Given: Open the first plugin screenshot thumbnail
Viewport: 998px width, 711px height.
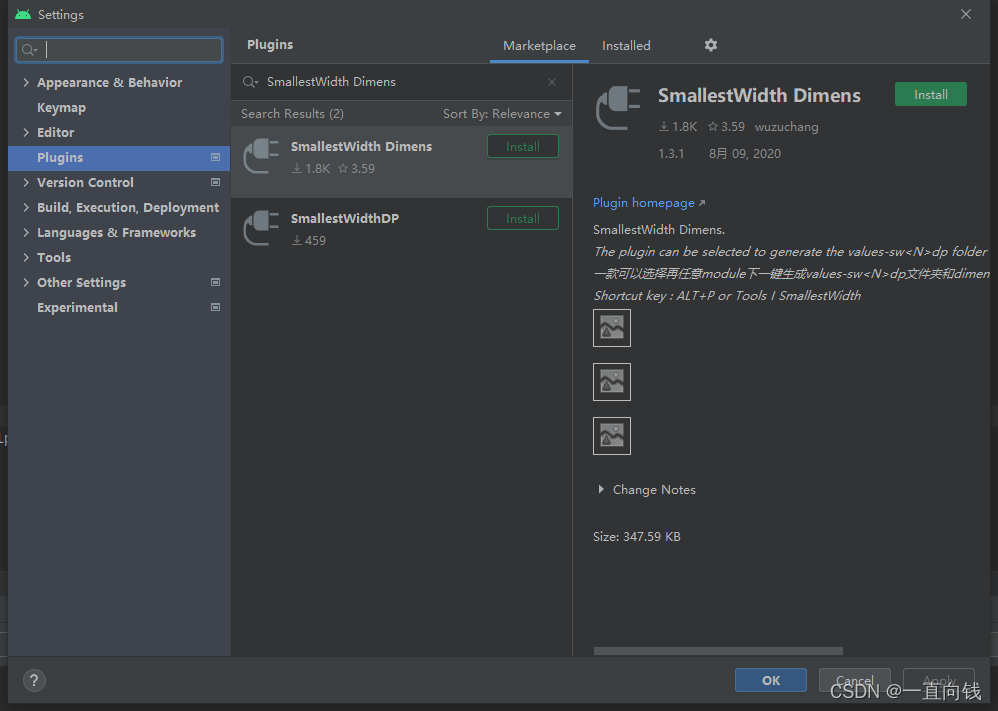Looking at the screenshot, I should pos(611,327).
